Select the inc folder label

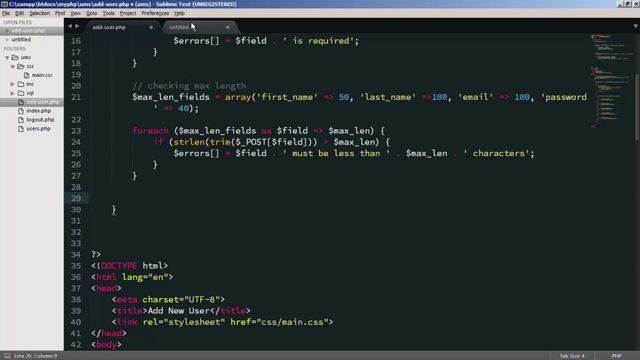coord(30,84)
